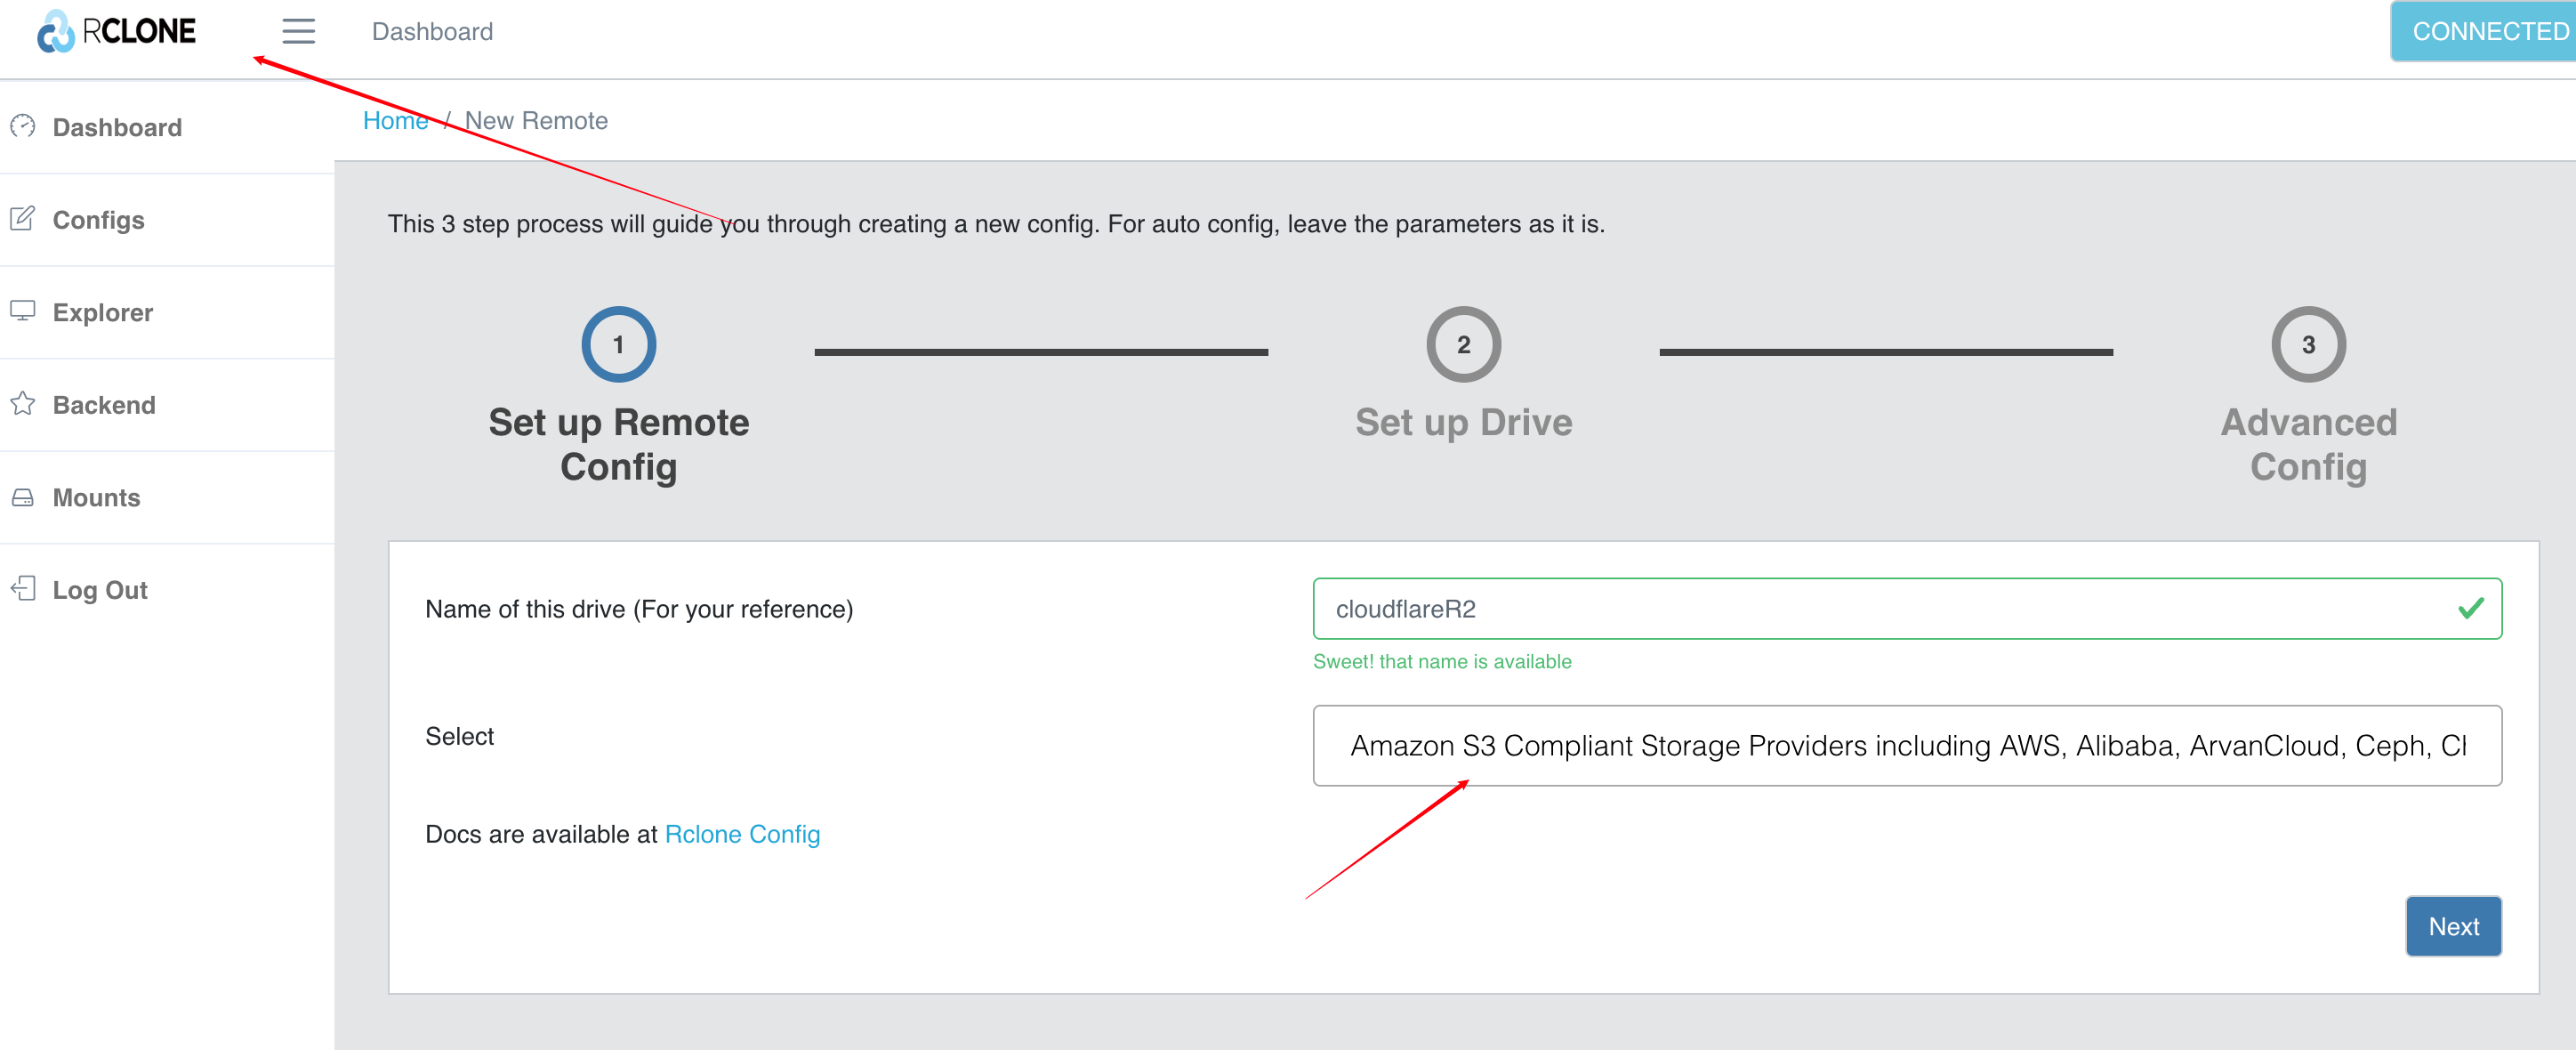Click the Explorer monitor icon
Image resolution: width=2576 pixels, height=1050 pixels.
click(x=23, y=311)
